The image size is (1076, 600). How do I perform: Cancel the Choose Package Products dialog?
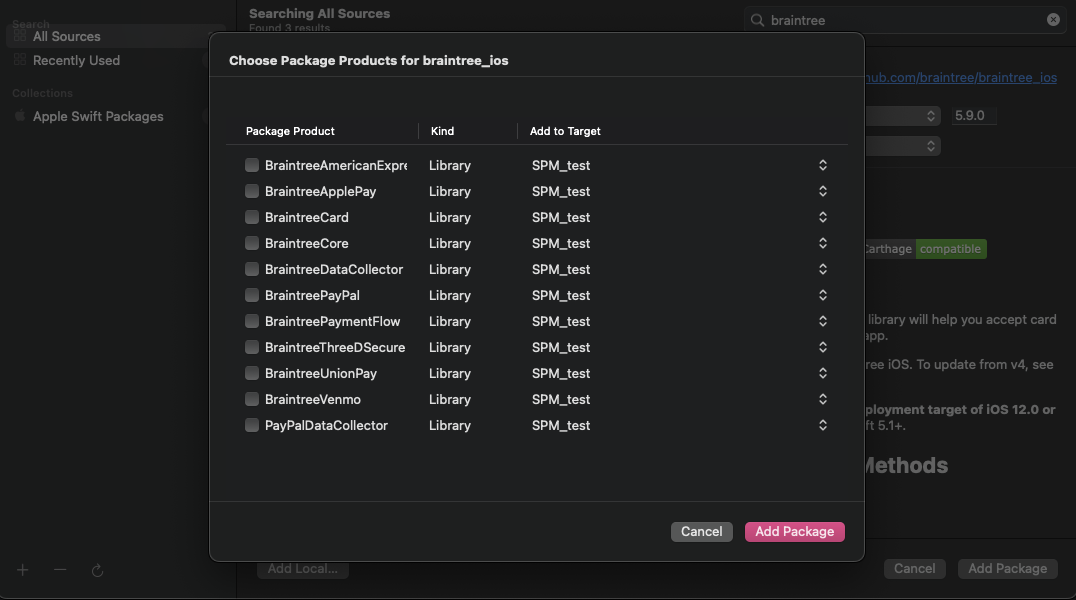[x=701, y=531]
